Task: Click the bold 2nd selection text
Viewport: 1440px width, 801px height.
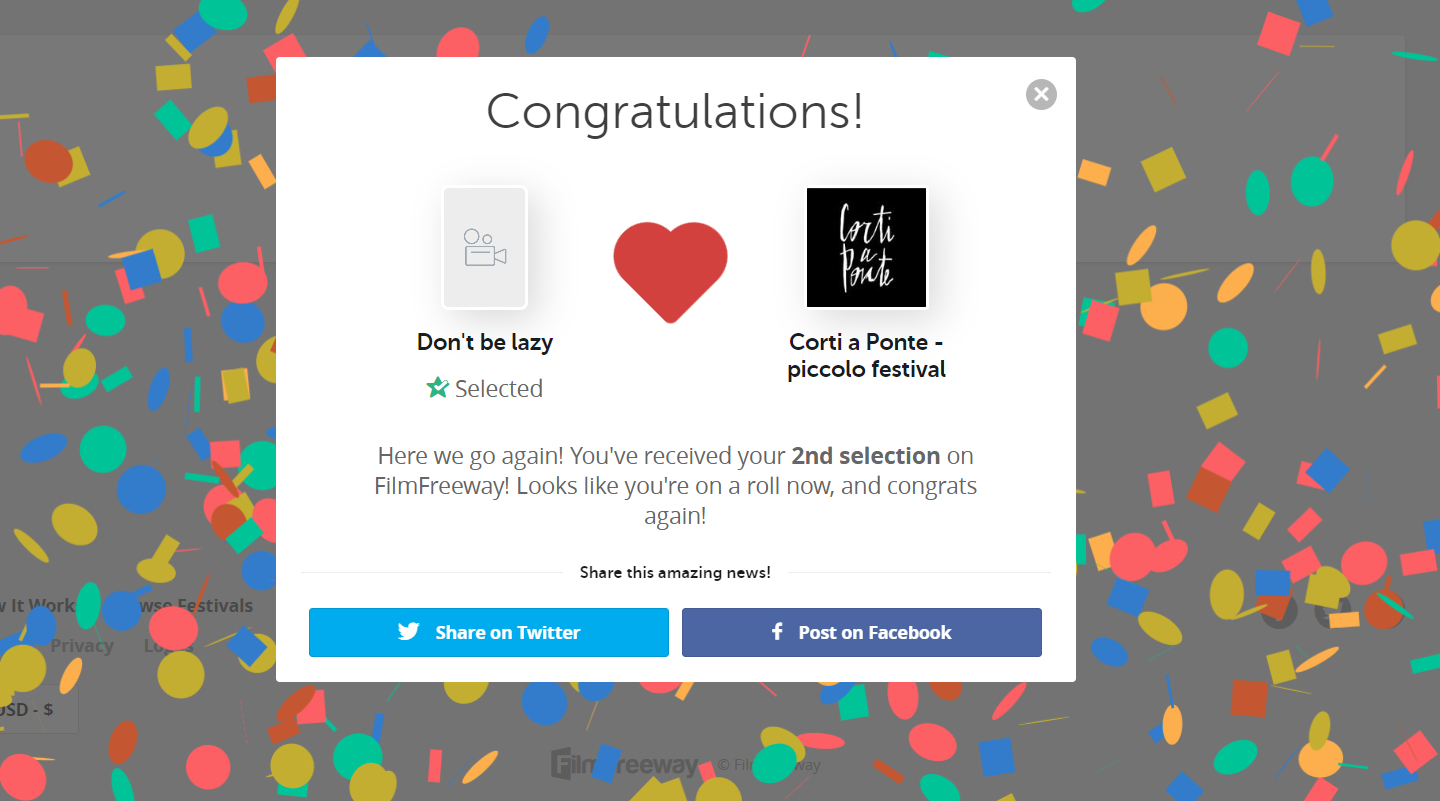Action: tap(866, 456)
